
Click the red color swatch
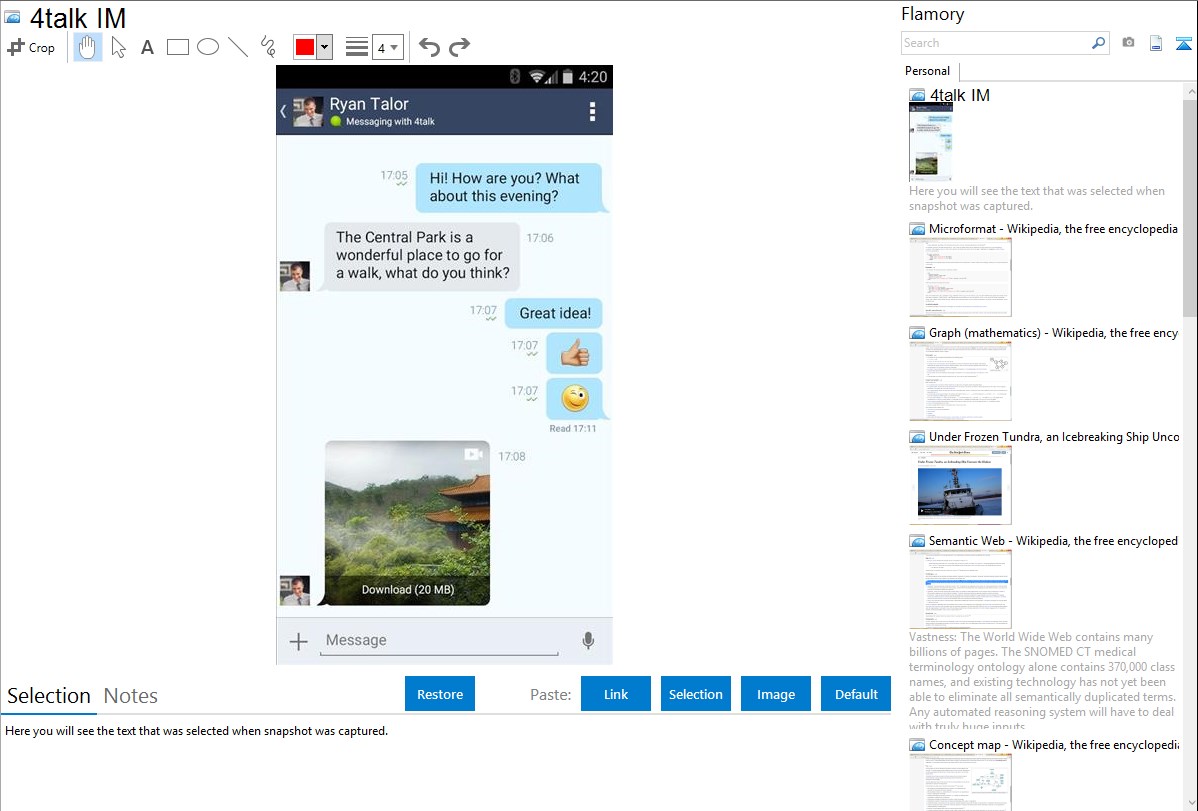pyautogui.click(x=305, y=47)
